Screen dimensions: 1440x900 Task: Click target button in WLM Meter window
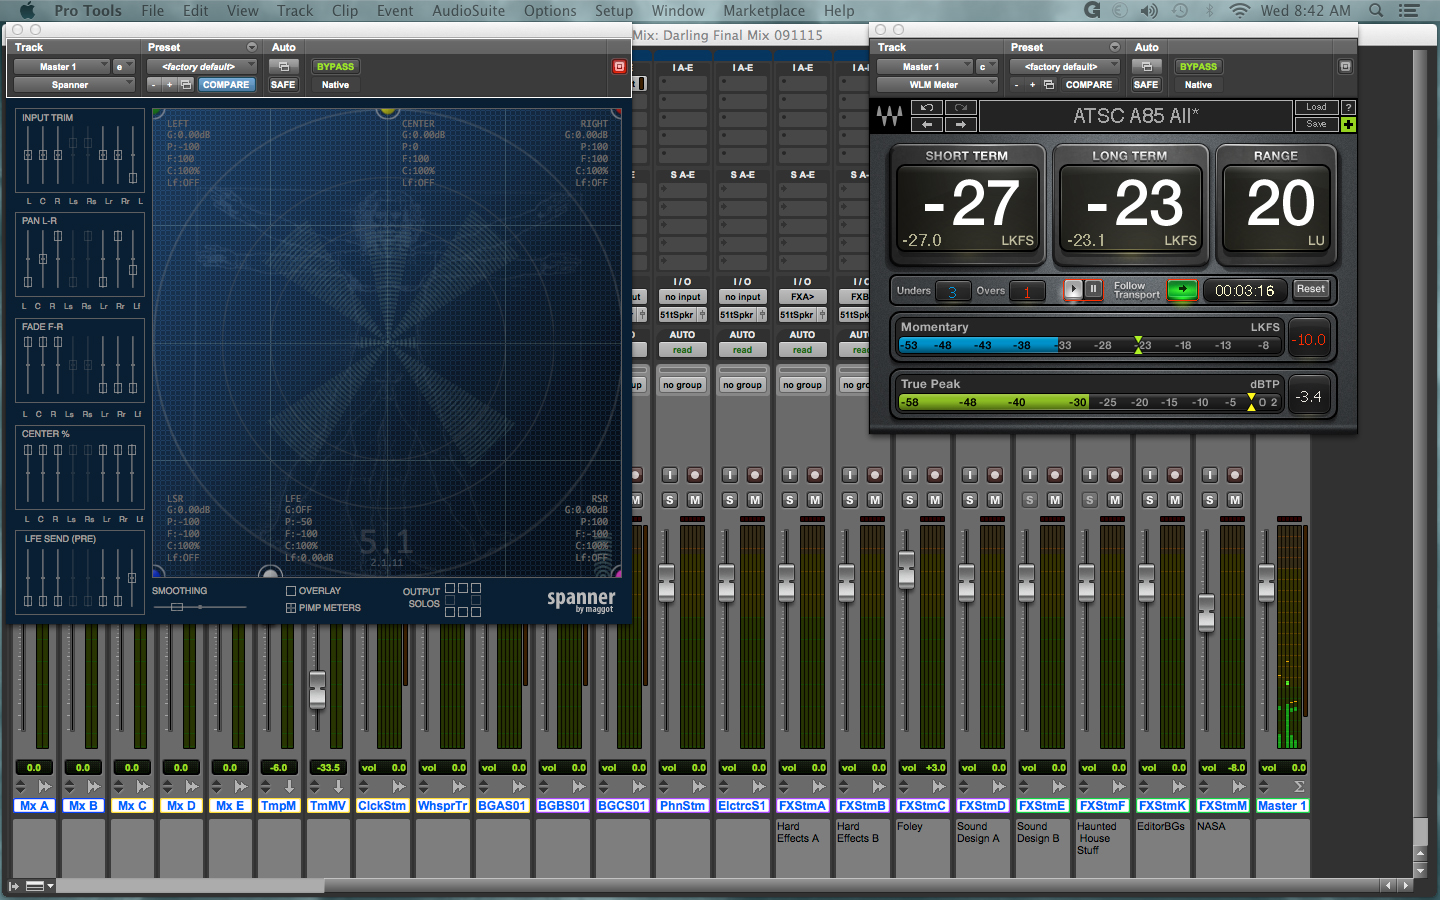[x=1345, y=67]
